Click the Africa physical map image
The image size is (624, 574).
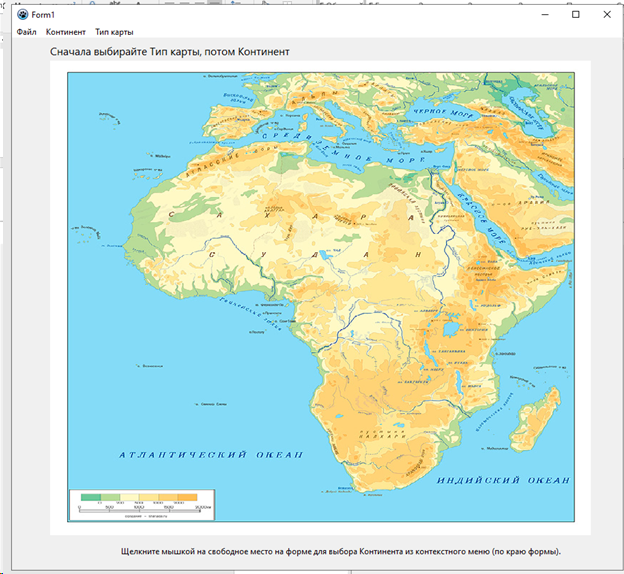321,297
